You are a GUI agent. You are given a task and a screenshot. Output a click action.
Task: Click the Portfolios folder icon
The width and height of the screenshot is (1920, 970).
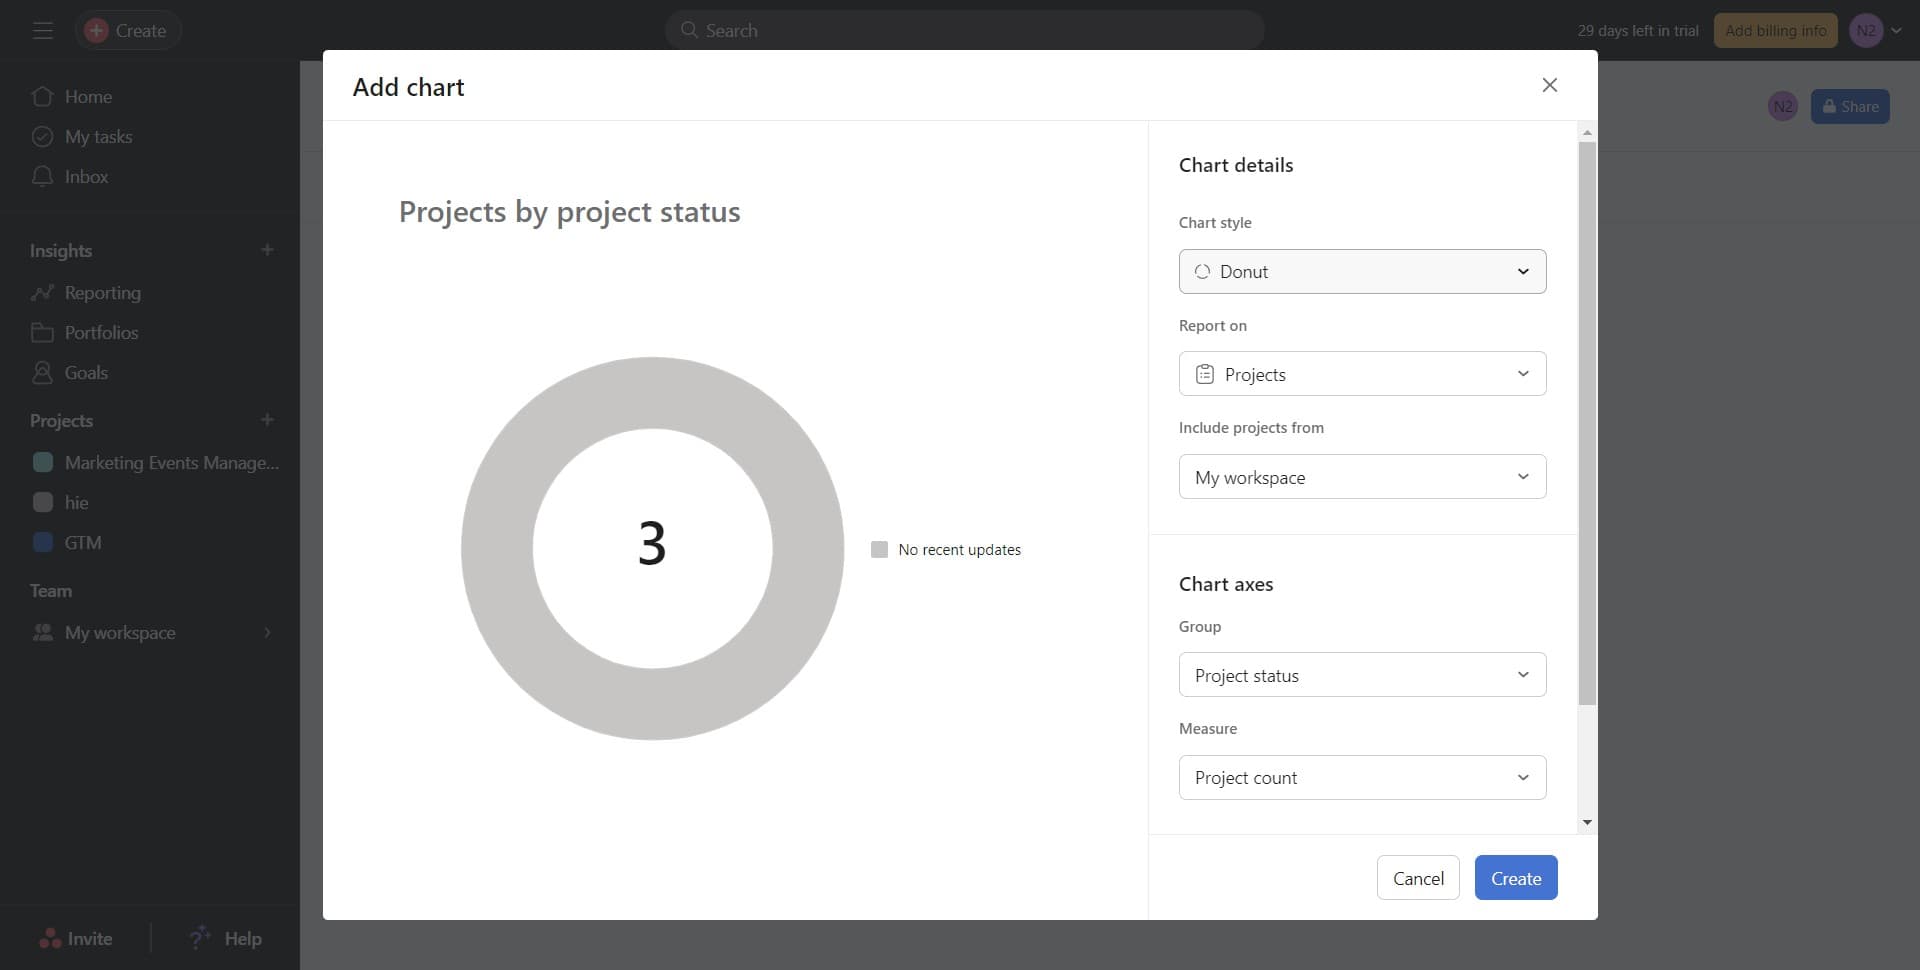[42, 333]
